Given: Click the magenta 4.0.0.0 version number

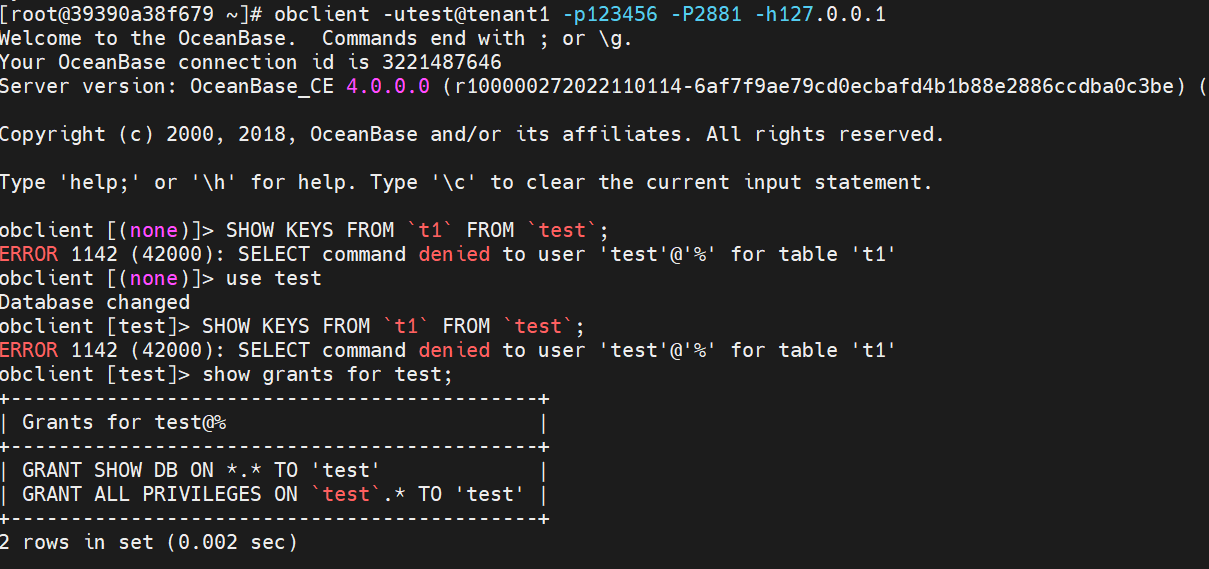Looking at the screenshot, I should (x=388, y=86).
